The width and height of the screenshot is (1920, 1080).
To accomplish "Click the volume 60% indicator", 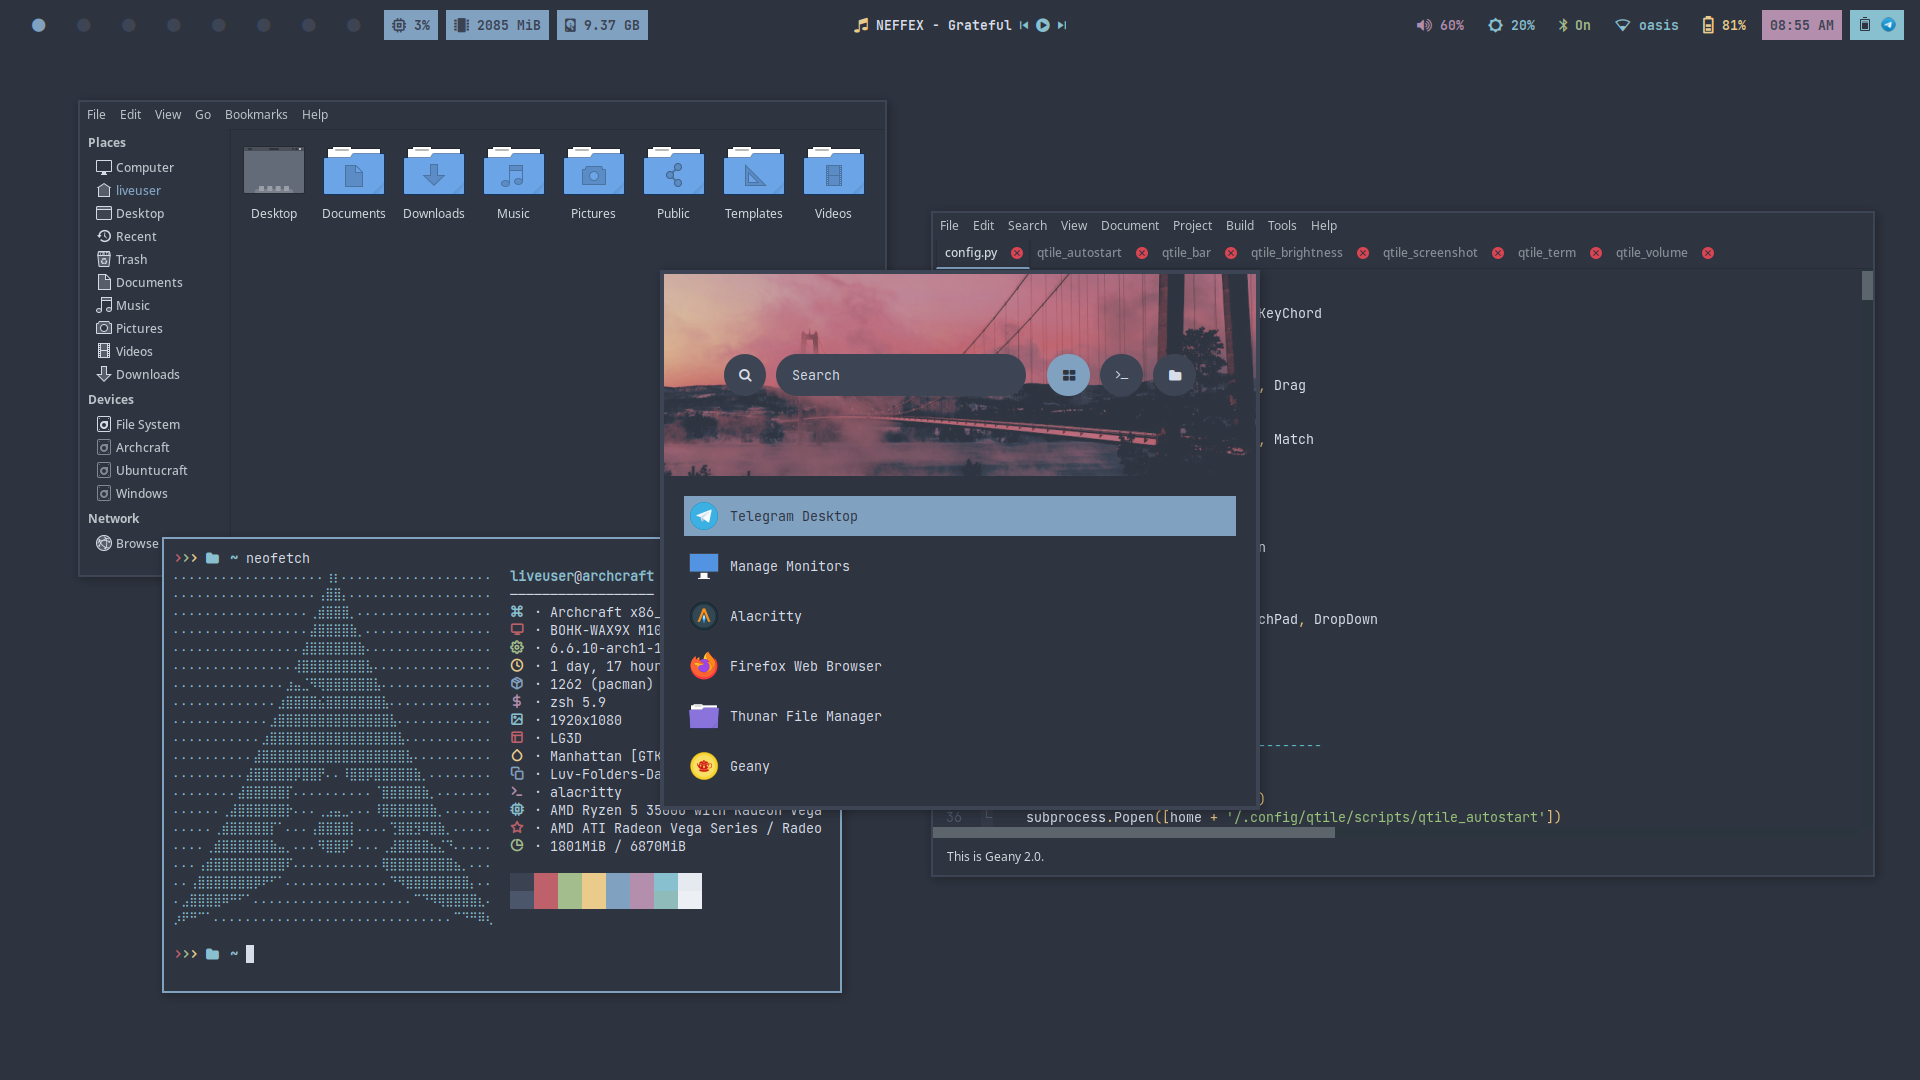I will (x=1440, y=25).
